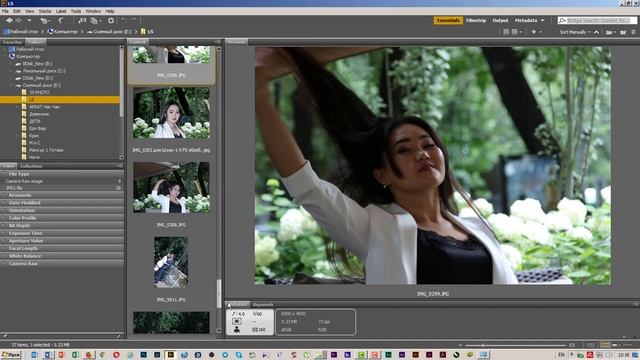
Task: Open the View menu
Action: pos(30,11)
